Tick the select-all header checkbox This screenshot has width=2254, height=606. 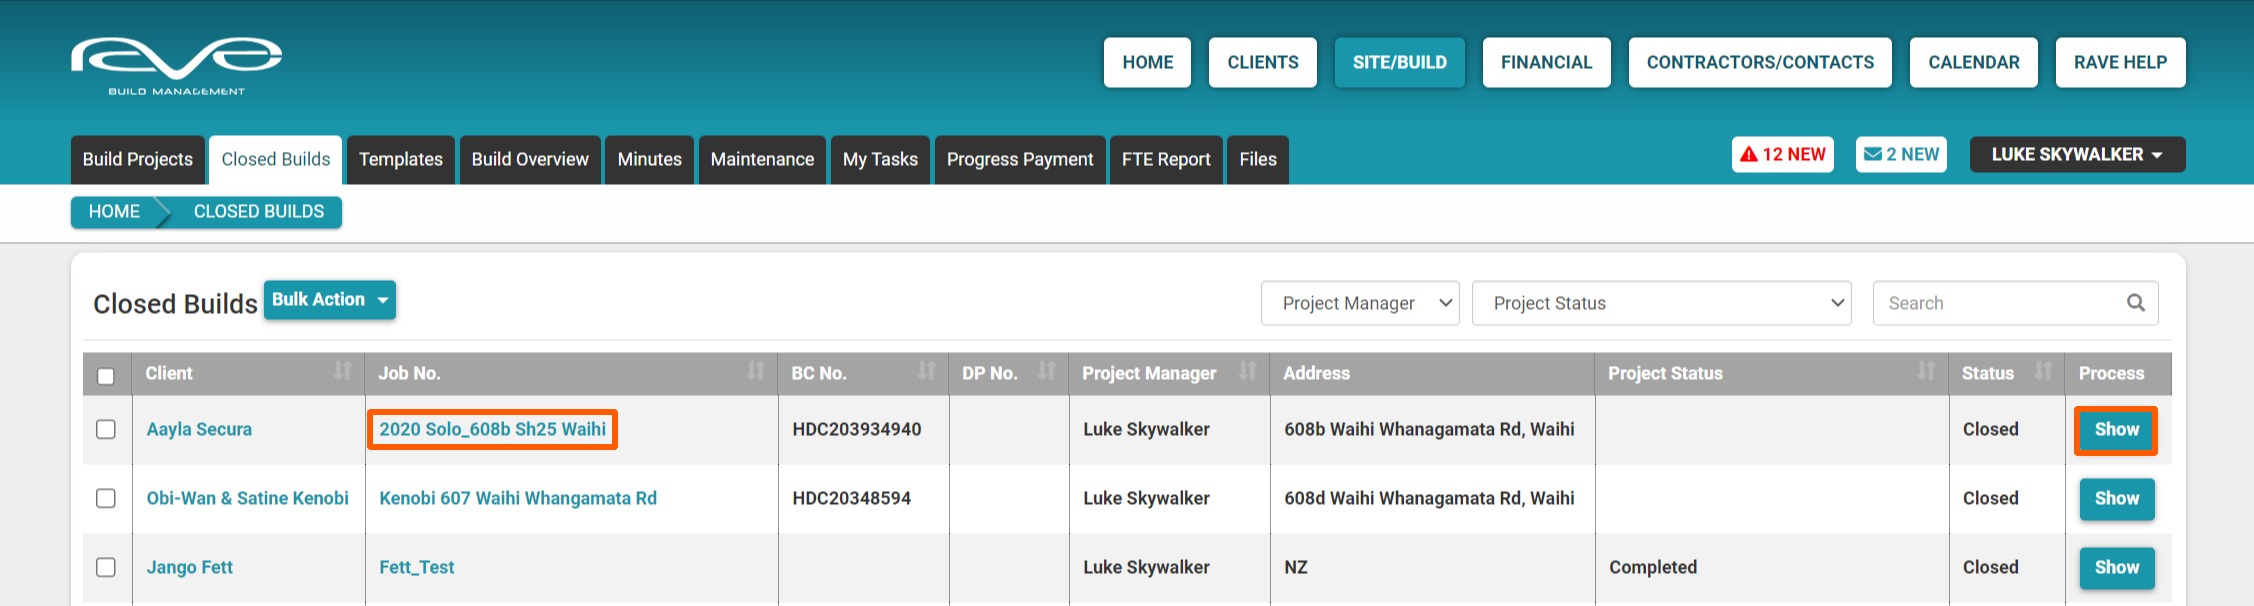click(x=106, y=376)
